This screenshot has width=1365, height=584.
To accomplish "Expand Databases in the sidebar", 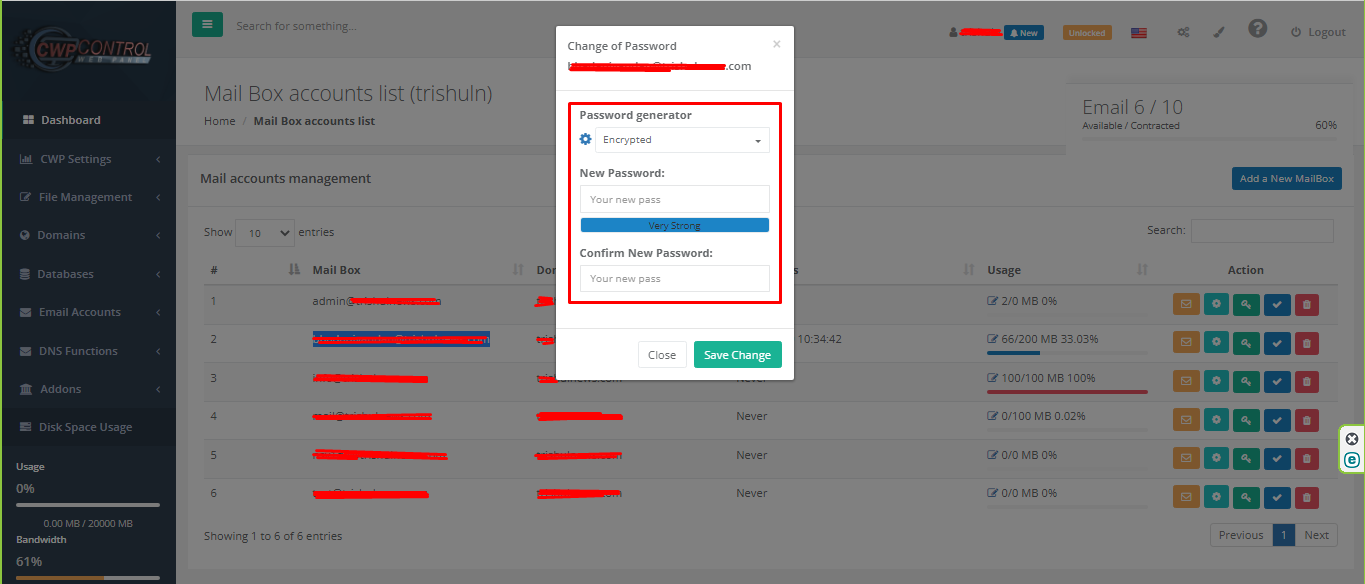I will point(88,274).
